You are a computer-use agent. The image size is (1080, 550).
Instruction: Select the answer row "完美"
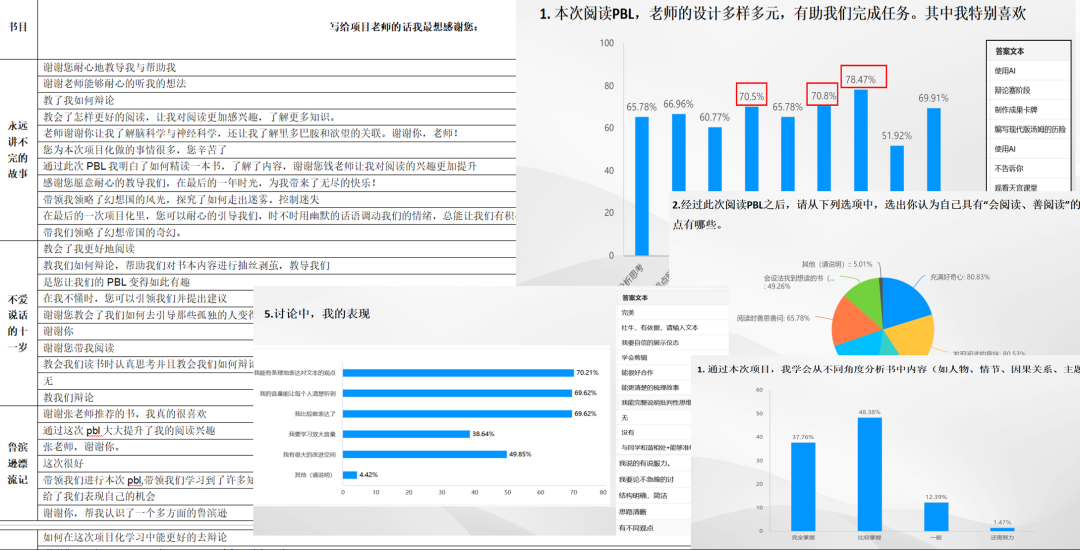[x=673, y=313]
